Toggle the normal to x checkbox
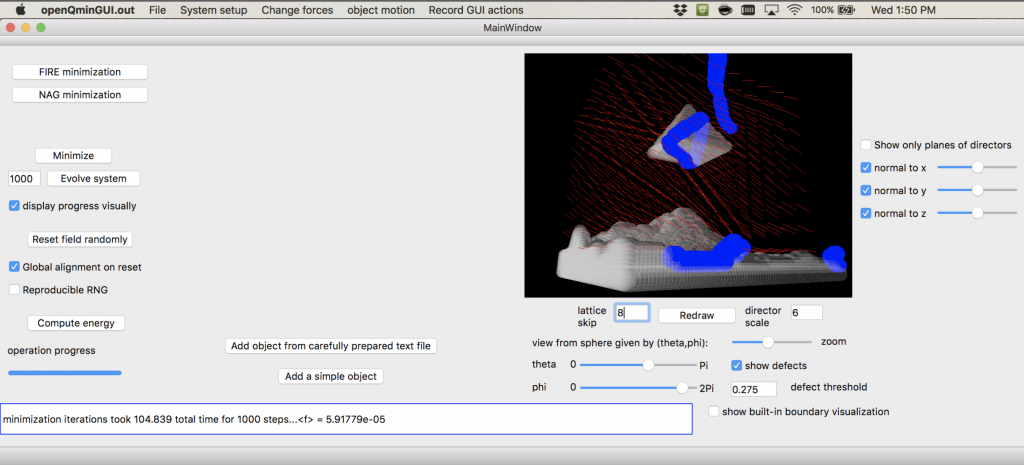The height and width of the screenshot is (465, 1024). (866, 168)
